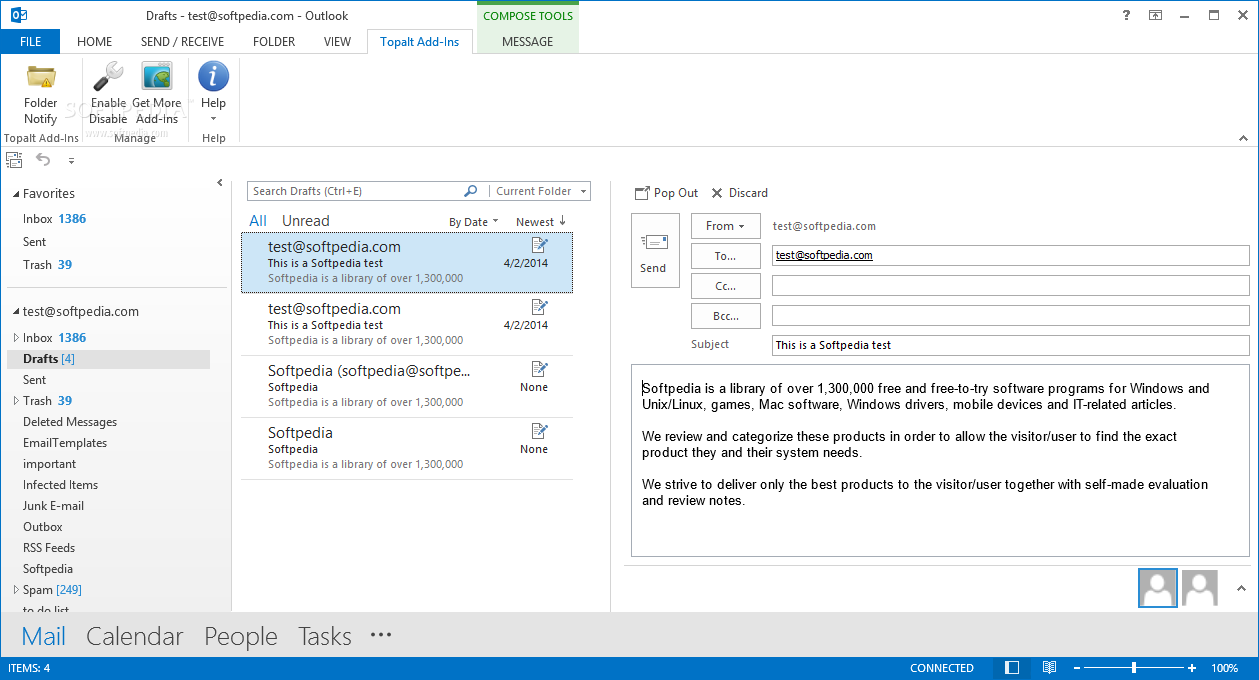Open the Topalt Help icon menu
Image resolution: width=1259 pixels, height=680 pixels.
(x=213, y=77)
